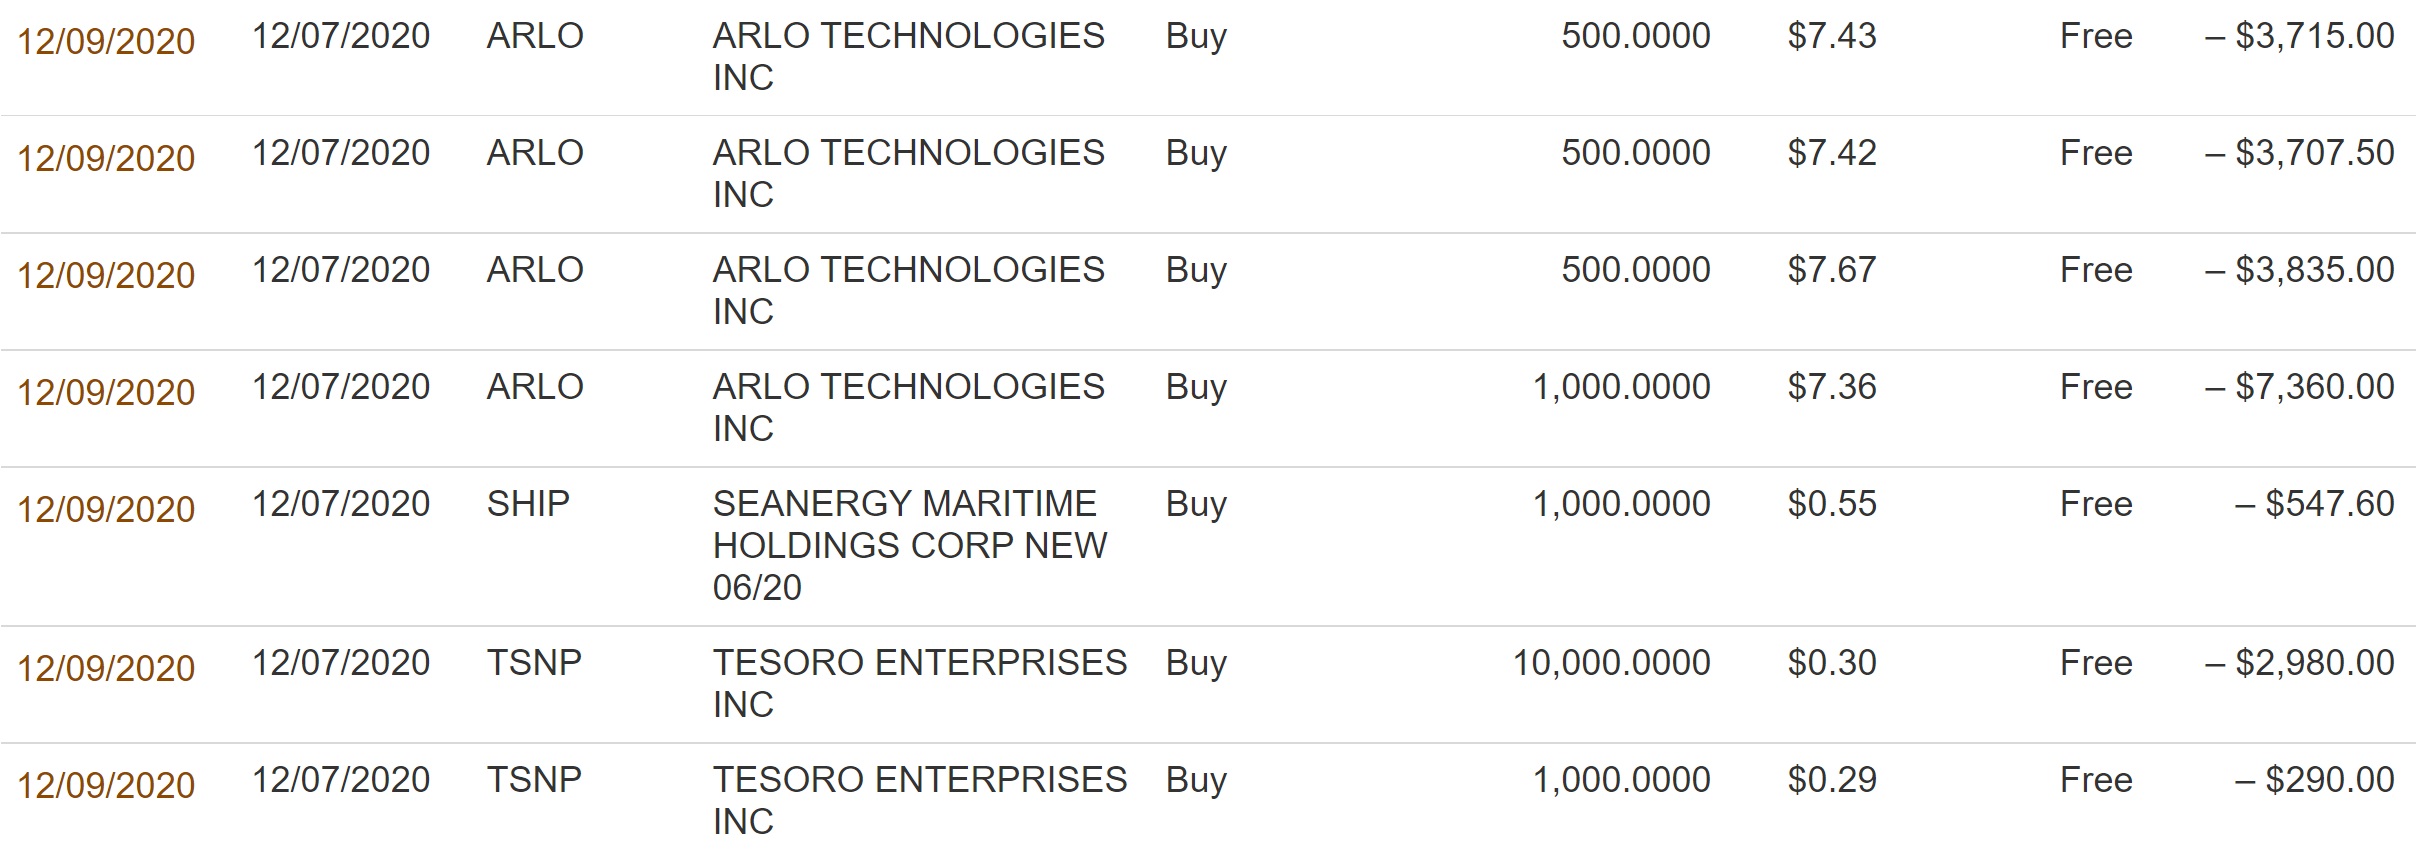Select the – $2,980.00 TSNP amount
2429x857 pixels.
[2299, 663]
